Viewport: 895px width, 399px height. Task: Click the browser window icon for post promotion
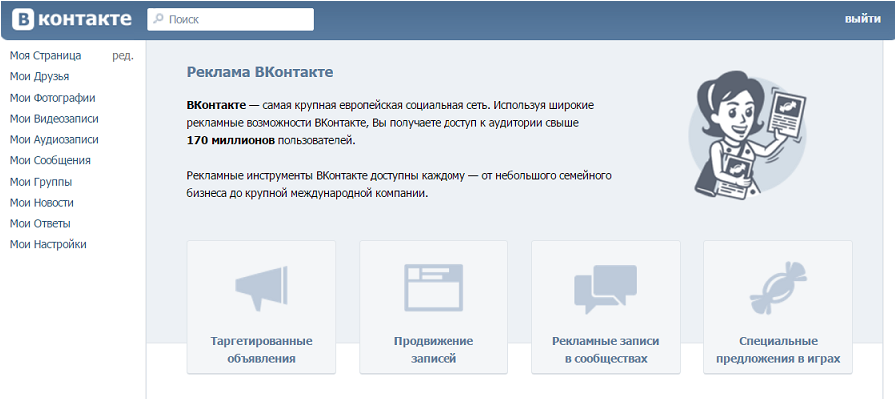[433, 287]
